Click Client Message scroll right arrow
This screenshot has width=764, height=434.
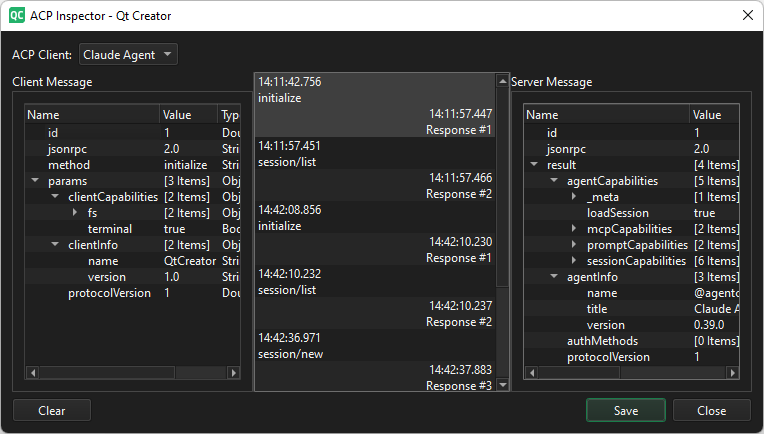click(x=234, y=373)
